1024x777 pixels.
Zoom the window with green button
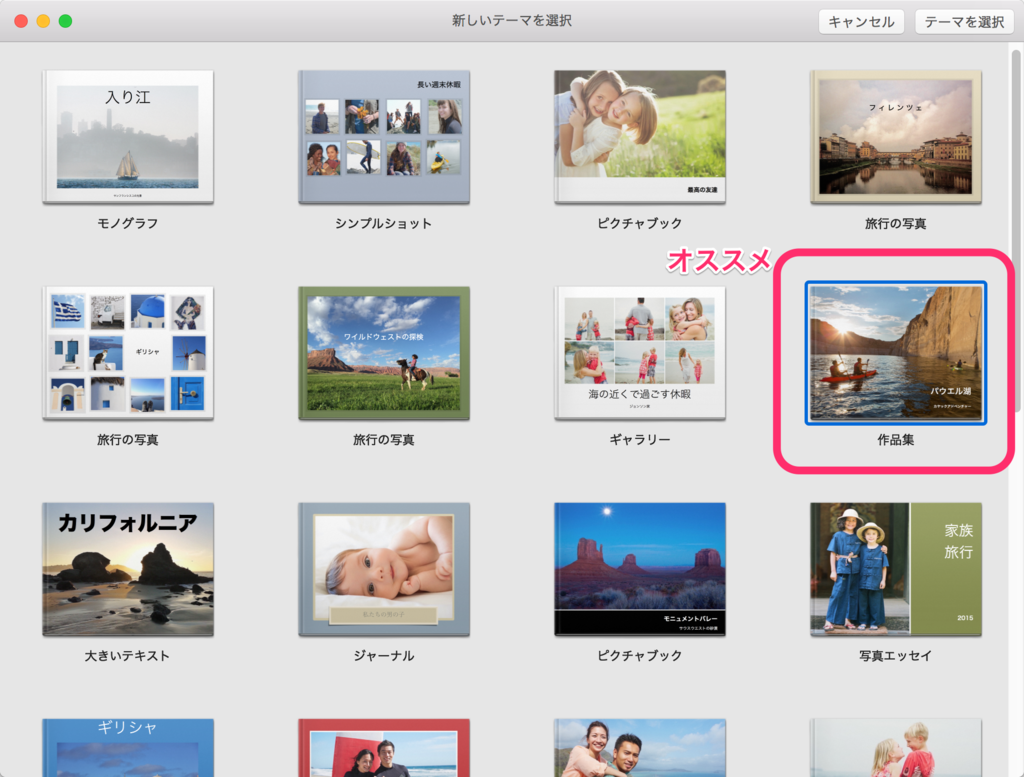(x=65, y=21)
